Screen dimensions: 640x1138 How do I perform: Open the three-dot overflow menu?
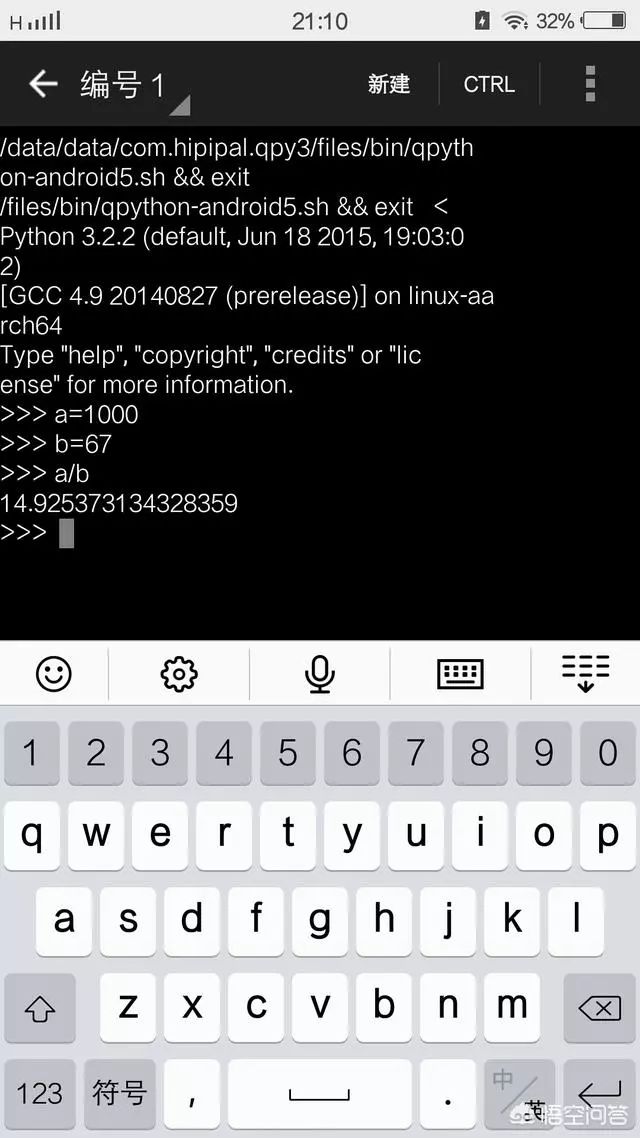pos(590,84)
